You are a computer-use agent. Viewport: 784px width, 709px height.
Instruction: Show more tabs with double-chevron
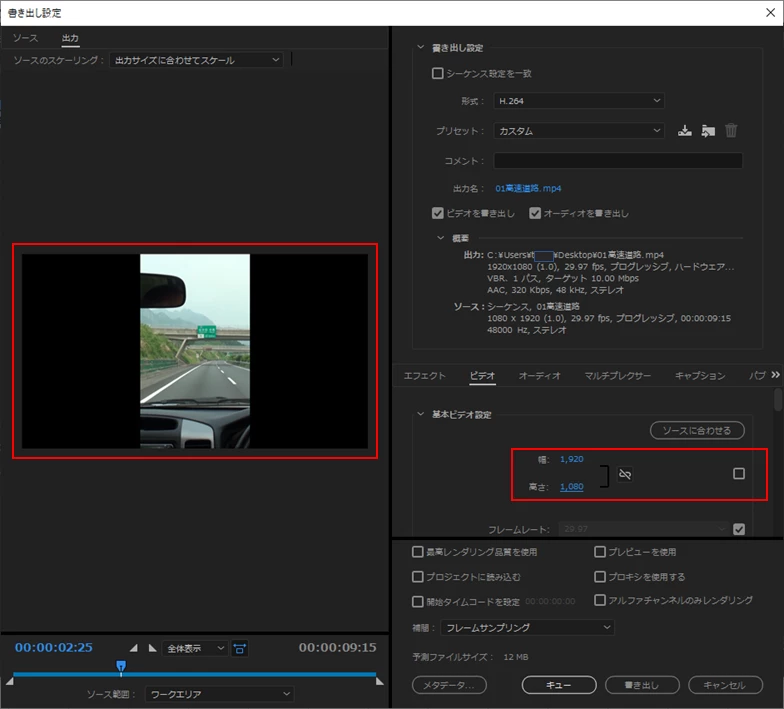click(x=775, y=375)
